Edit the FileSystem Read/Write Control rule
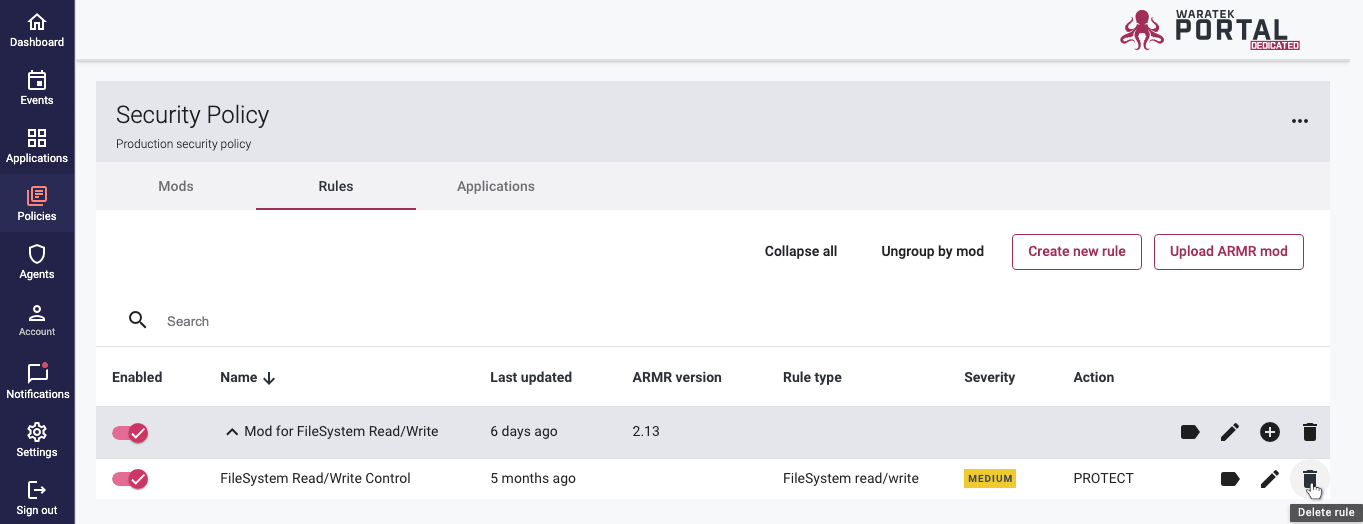Image resolution: width=1363 pixels, height=524 pixels. click(x=1270, y=479)
